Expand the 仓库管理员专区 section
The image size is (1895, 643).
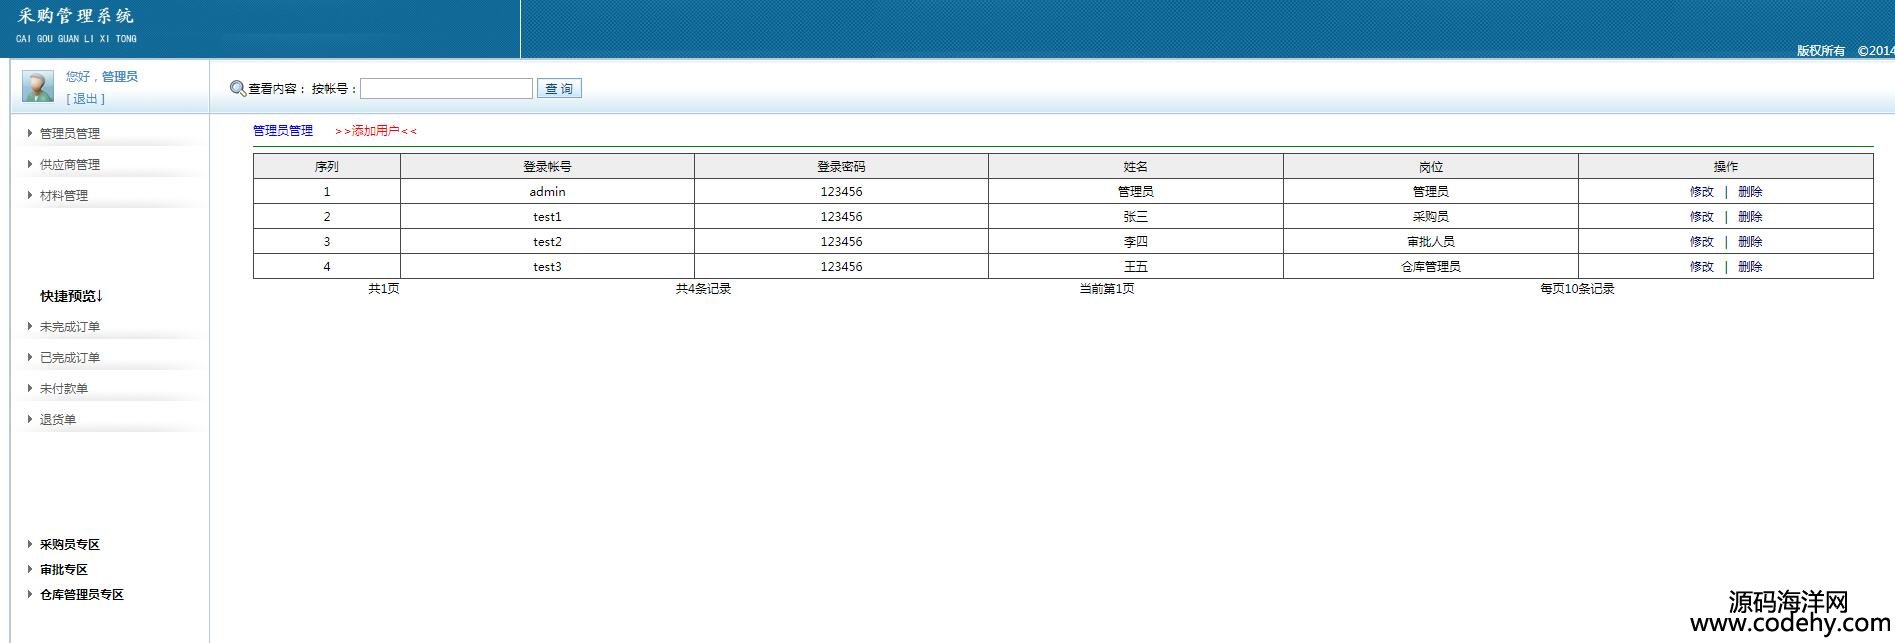click(81, 595)
